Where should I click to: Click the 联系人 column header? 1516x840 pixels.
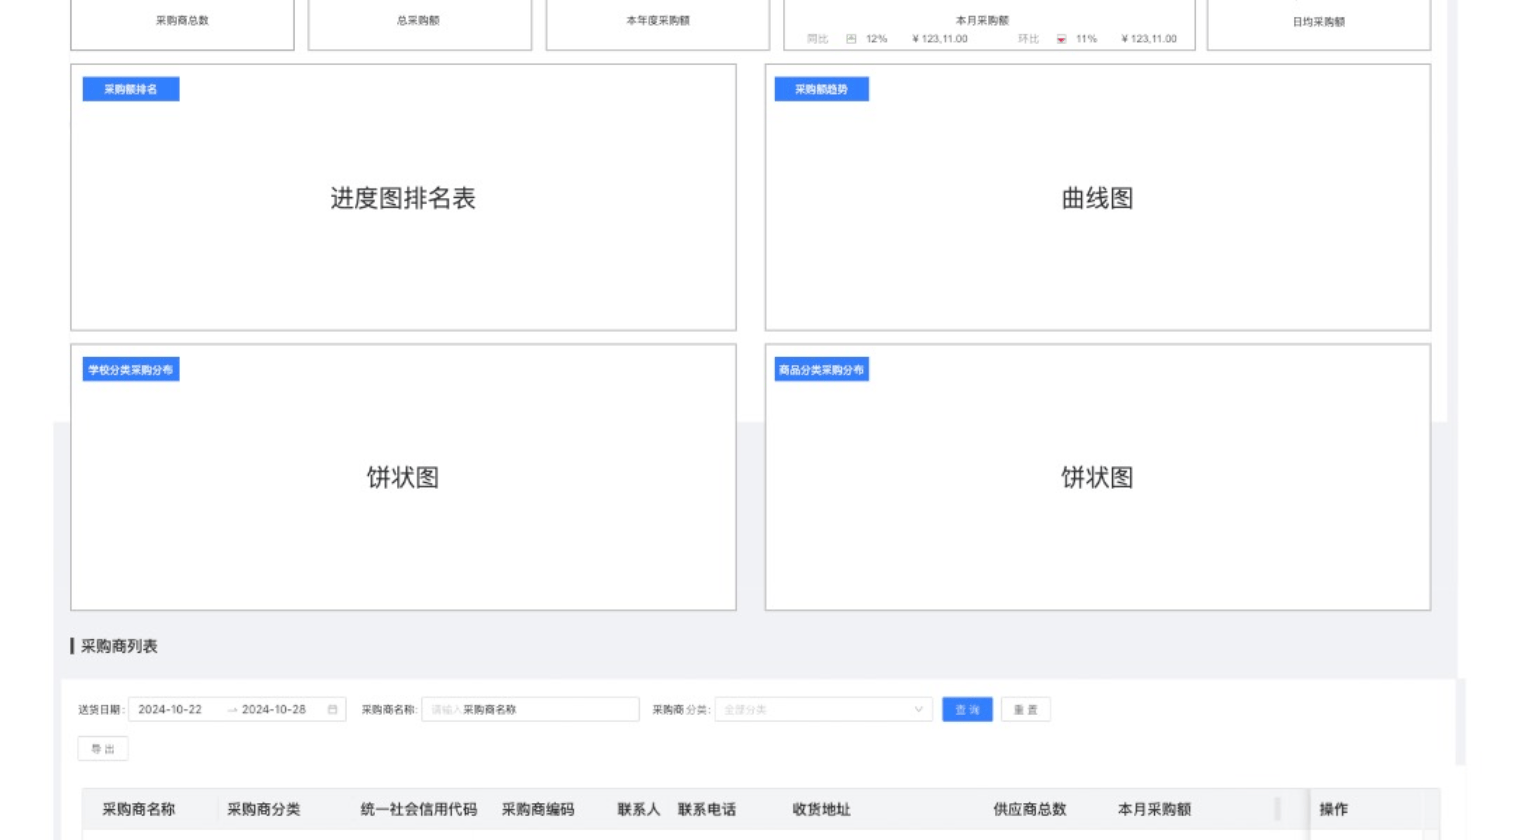pos(639,809)
